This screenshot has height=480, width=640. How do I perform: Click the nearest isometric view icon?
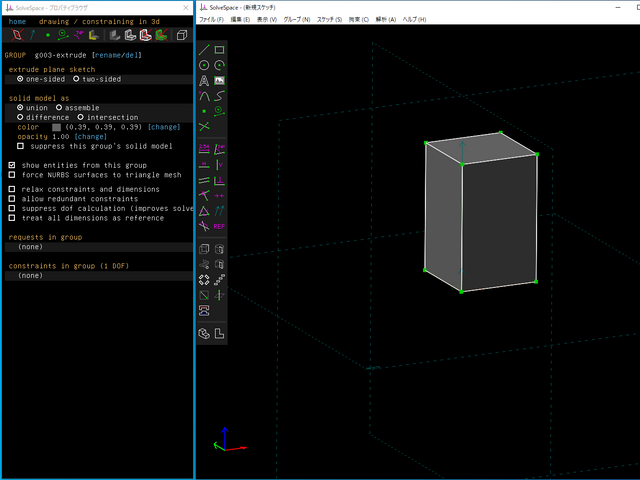(204, 333)
